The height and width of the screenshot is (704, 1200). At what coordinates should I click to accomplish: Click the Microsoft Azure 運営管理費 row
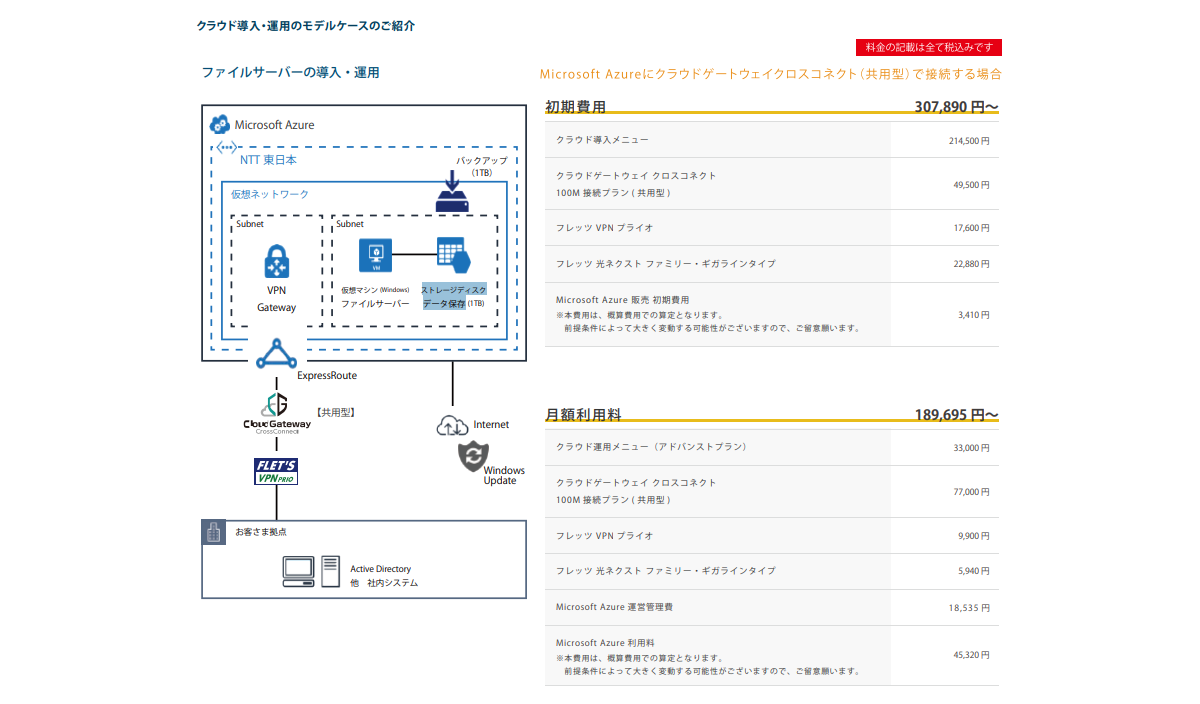(x=771, y=607)
